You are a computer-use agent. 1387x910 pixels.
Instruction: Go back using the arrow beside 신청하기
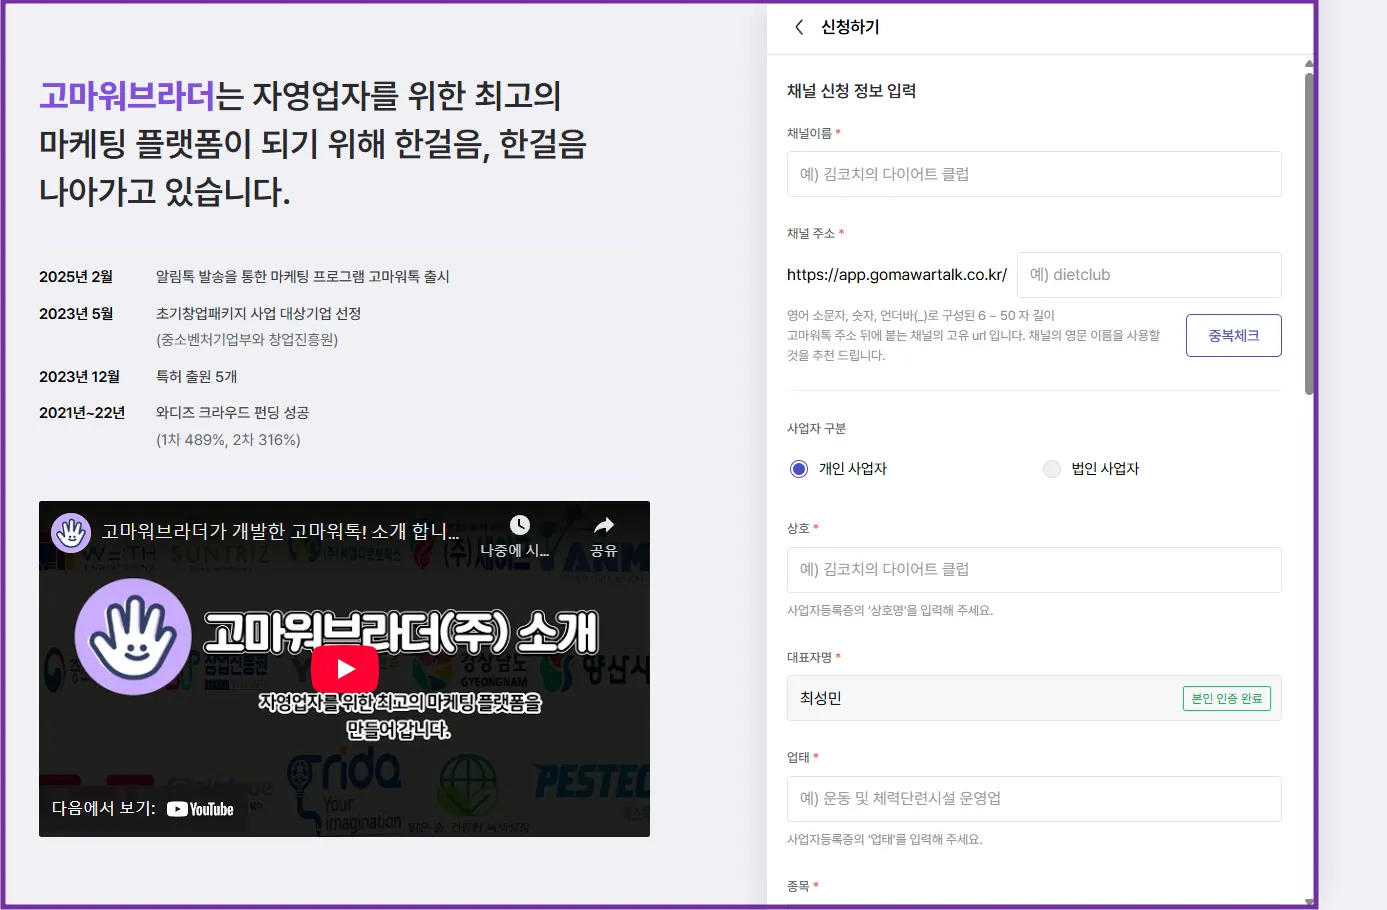[x=799, y=27]
